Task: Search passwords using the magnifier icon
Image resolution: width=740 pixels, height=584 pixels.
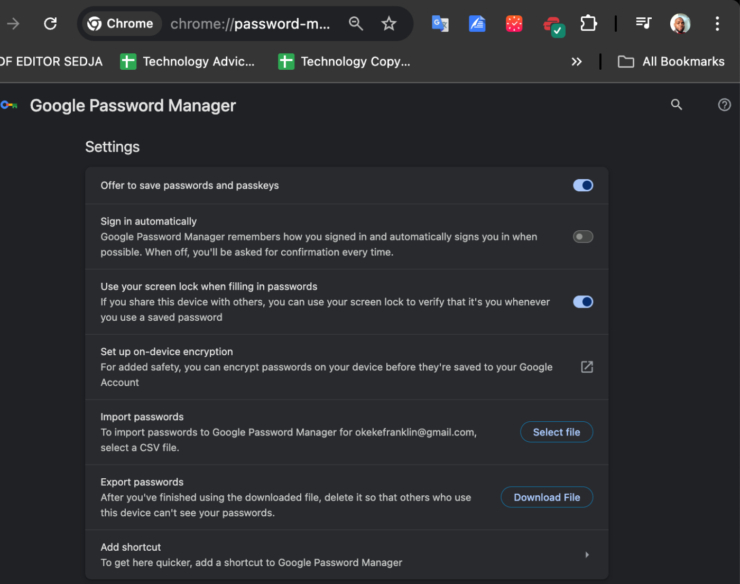Action: pos(677,105)
